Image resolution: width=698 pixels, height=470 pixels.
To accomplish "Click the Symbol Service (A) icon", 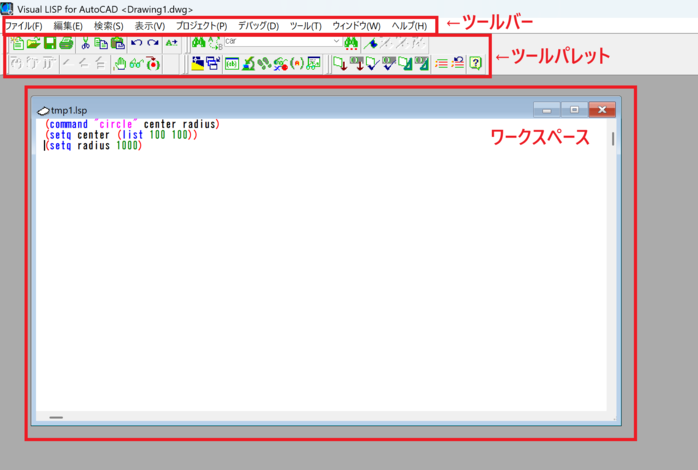I will 297,64.
